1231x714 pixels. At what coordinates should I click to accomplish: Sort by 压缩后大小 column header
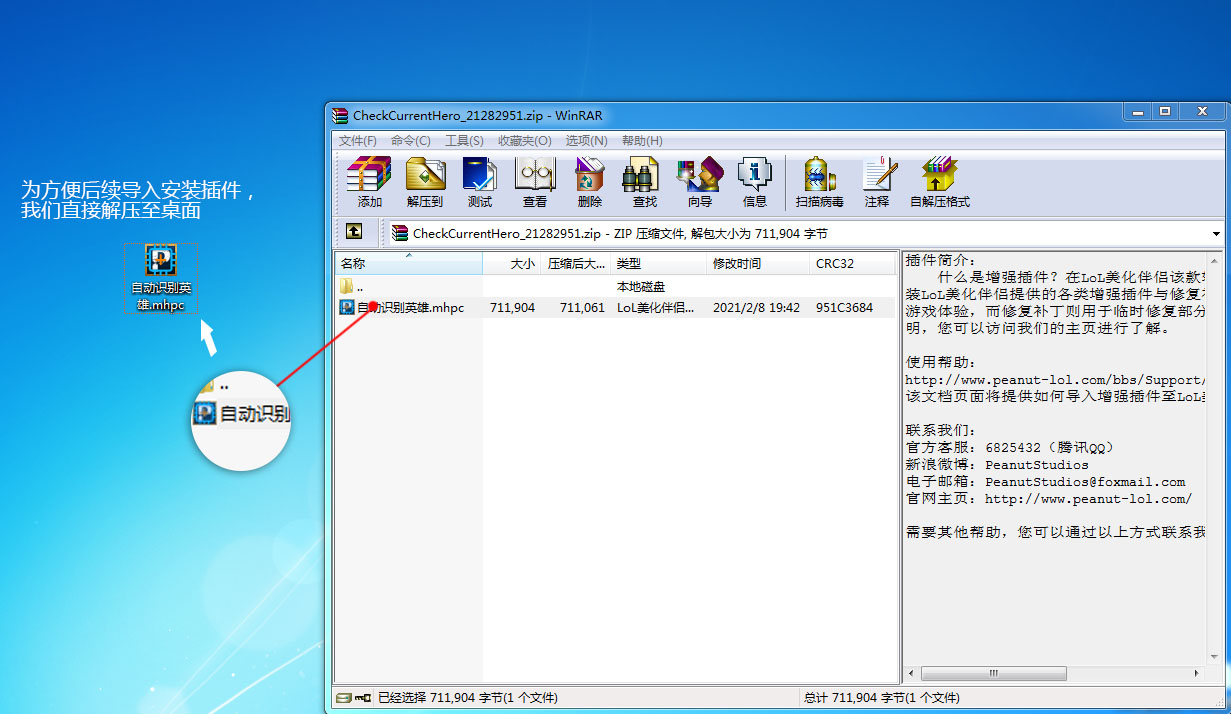click(x=575, y=264)
